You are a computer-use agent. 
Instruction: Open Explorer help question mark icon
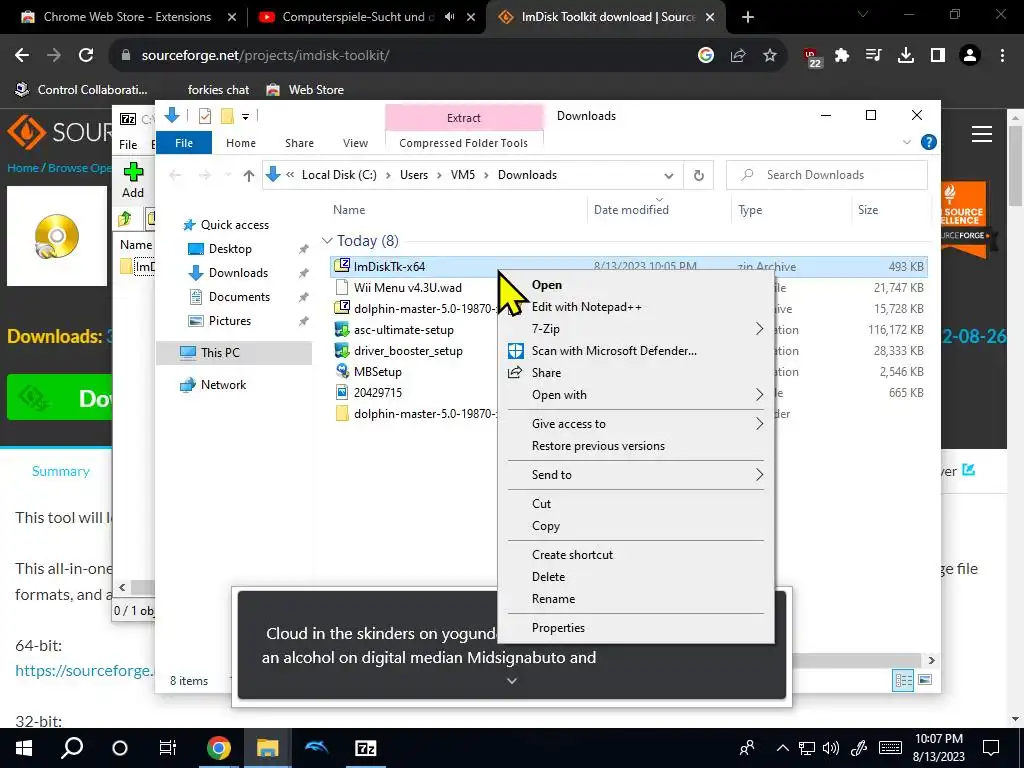tap(928, 142)
